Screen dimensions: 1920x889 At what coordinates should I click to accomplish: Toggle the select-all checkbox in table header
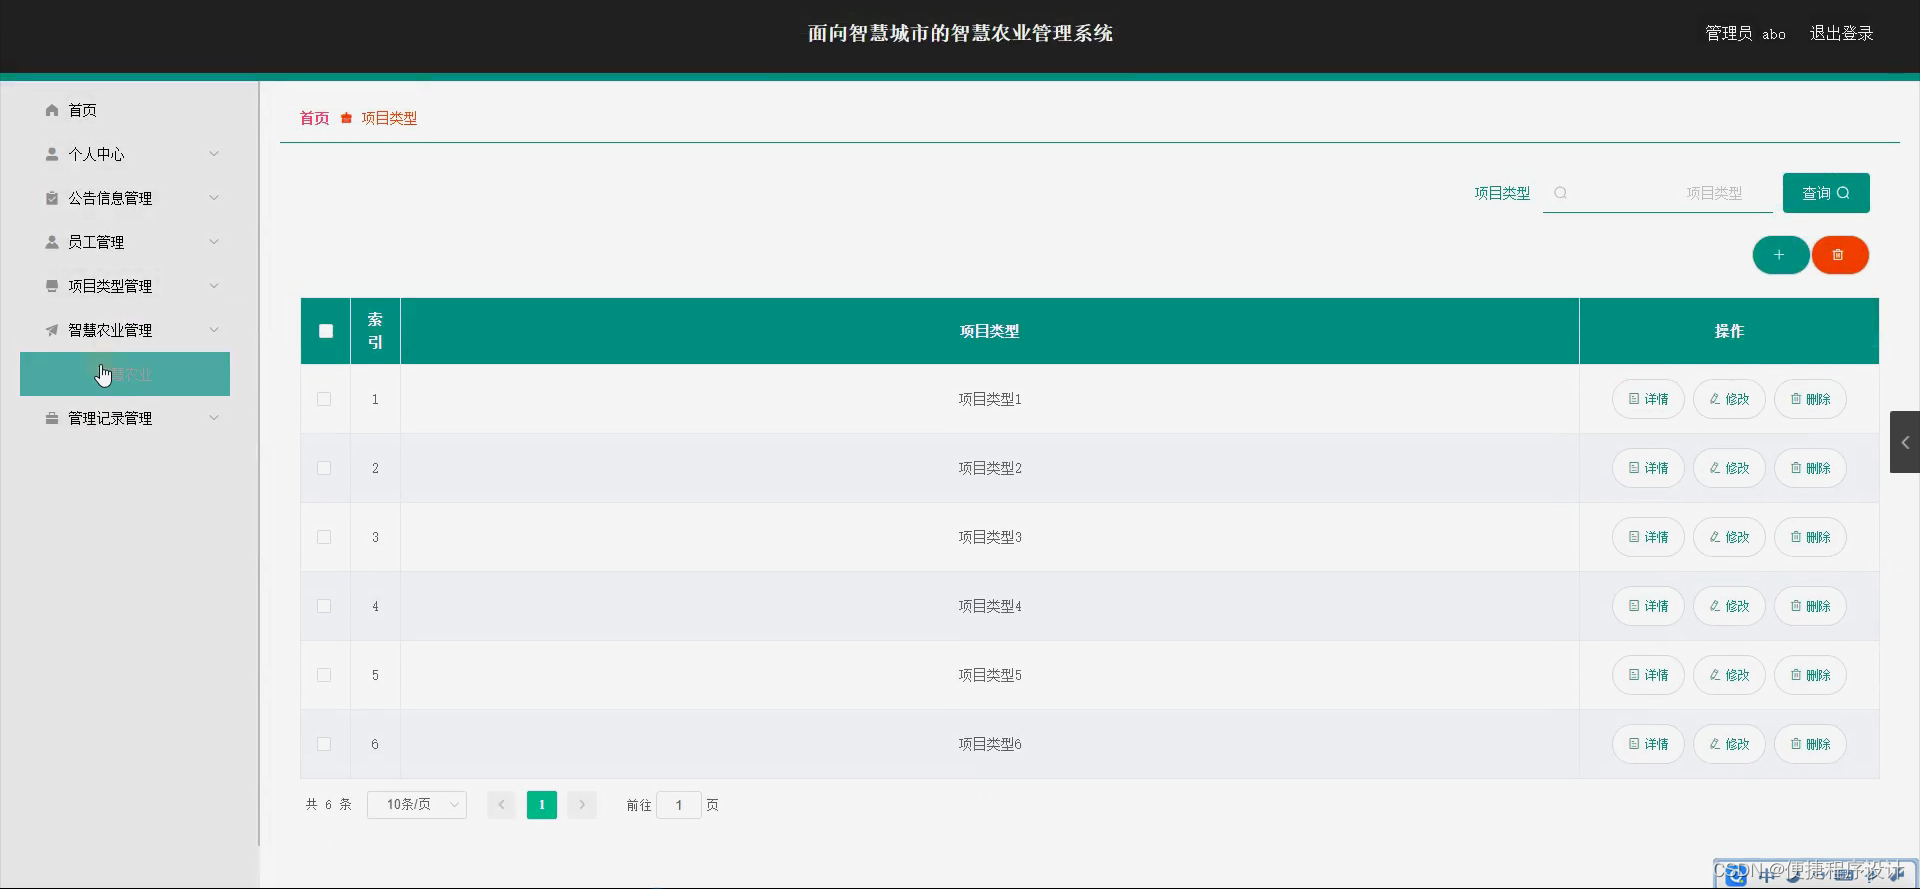coord(326,331)
